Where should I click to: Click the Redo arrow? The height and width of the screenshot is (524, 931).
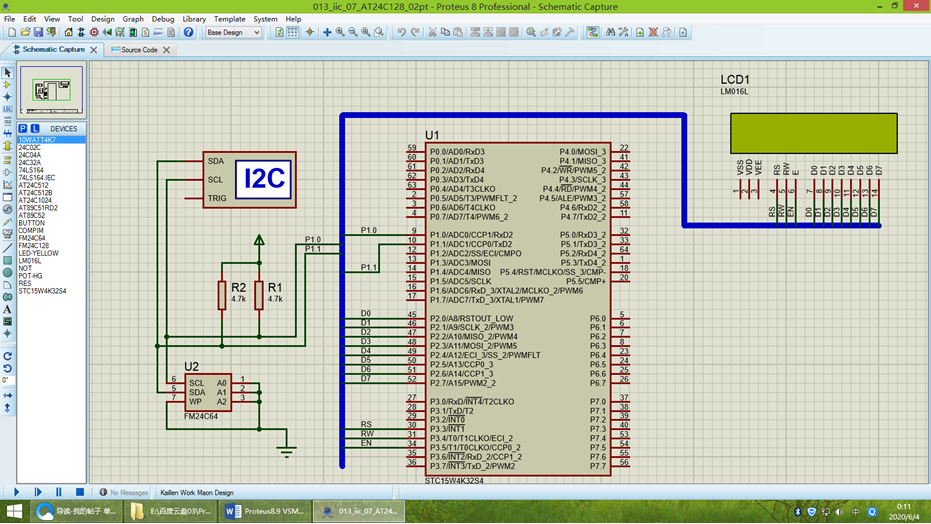coord(414,32)
